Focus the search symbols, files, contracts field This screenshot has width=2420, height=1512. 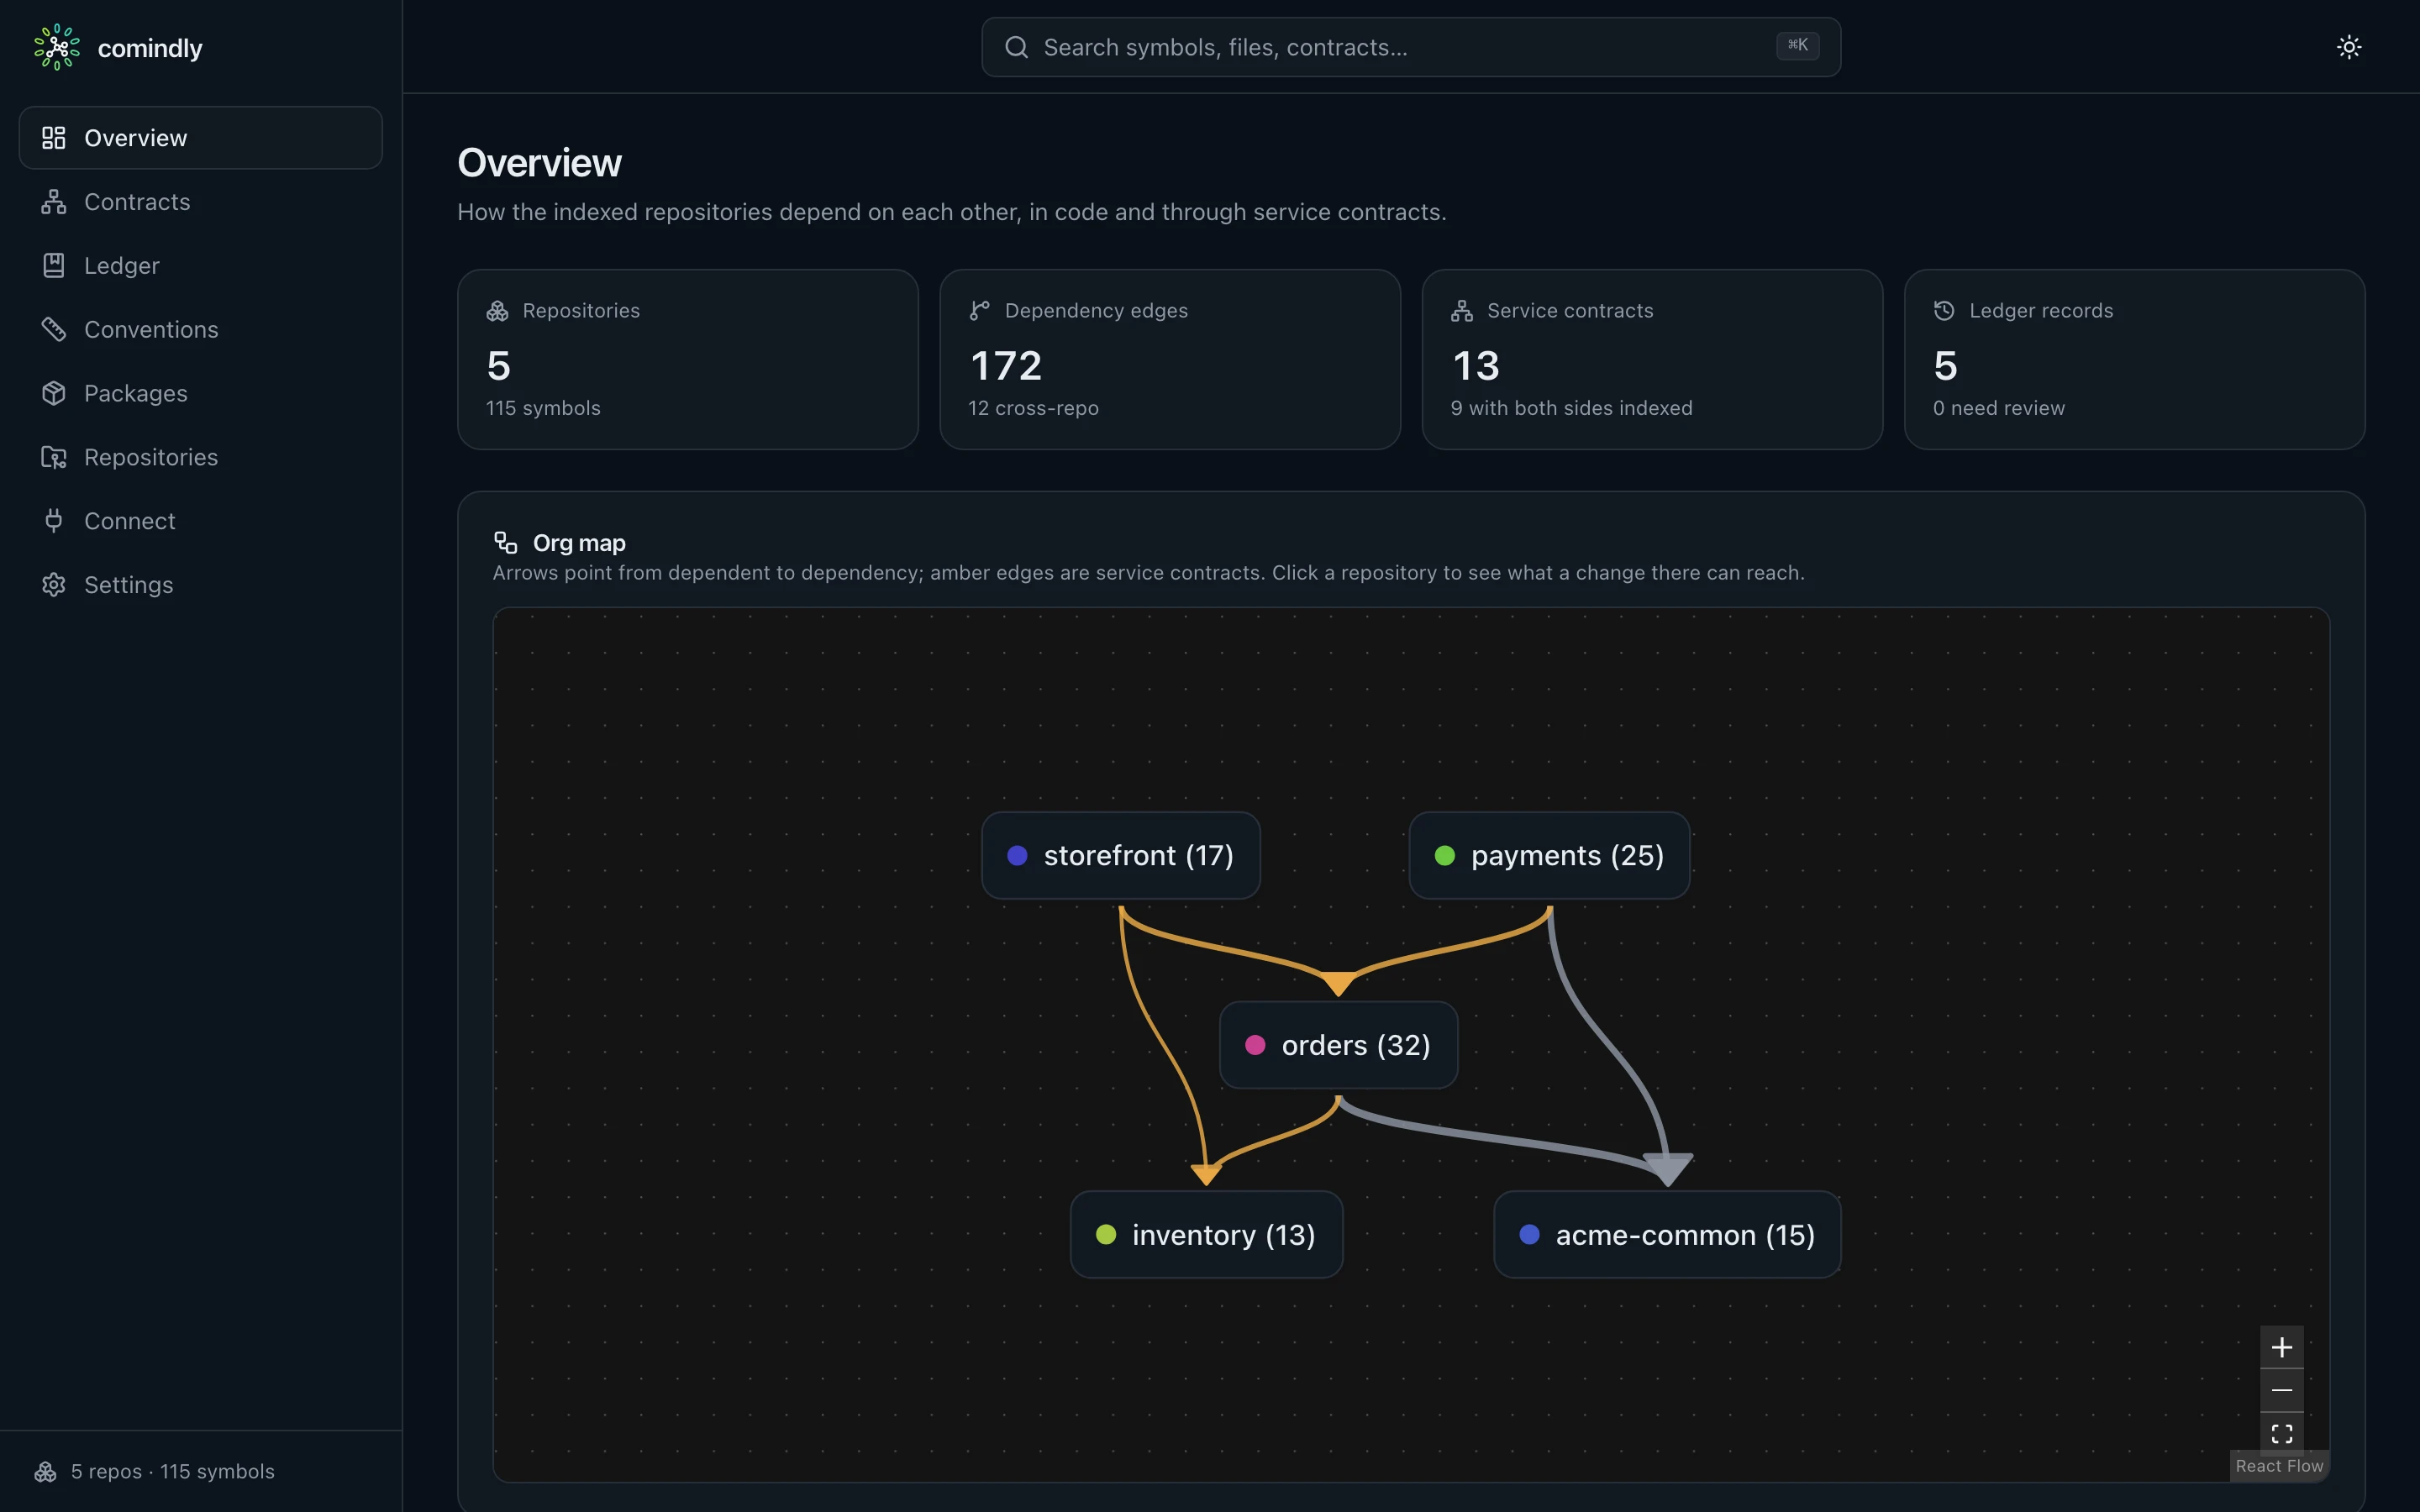point(1411,47)
